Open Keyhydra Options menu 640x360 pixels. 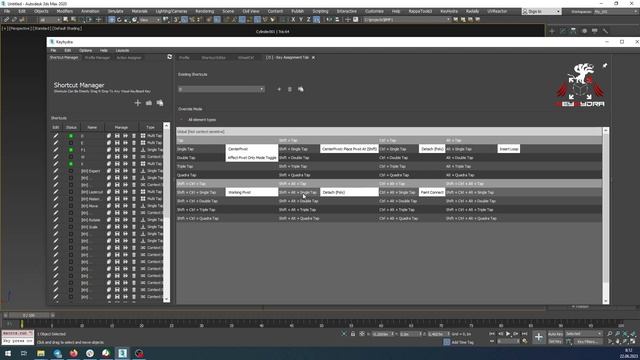(85, 50)
